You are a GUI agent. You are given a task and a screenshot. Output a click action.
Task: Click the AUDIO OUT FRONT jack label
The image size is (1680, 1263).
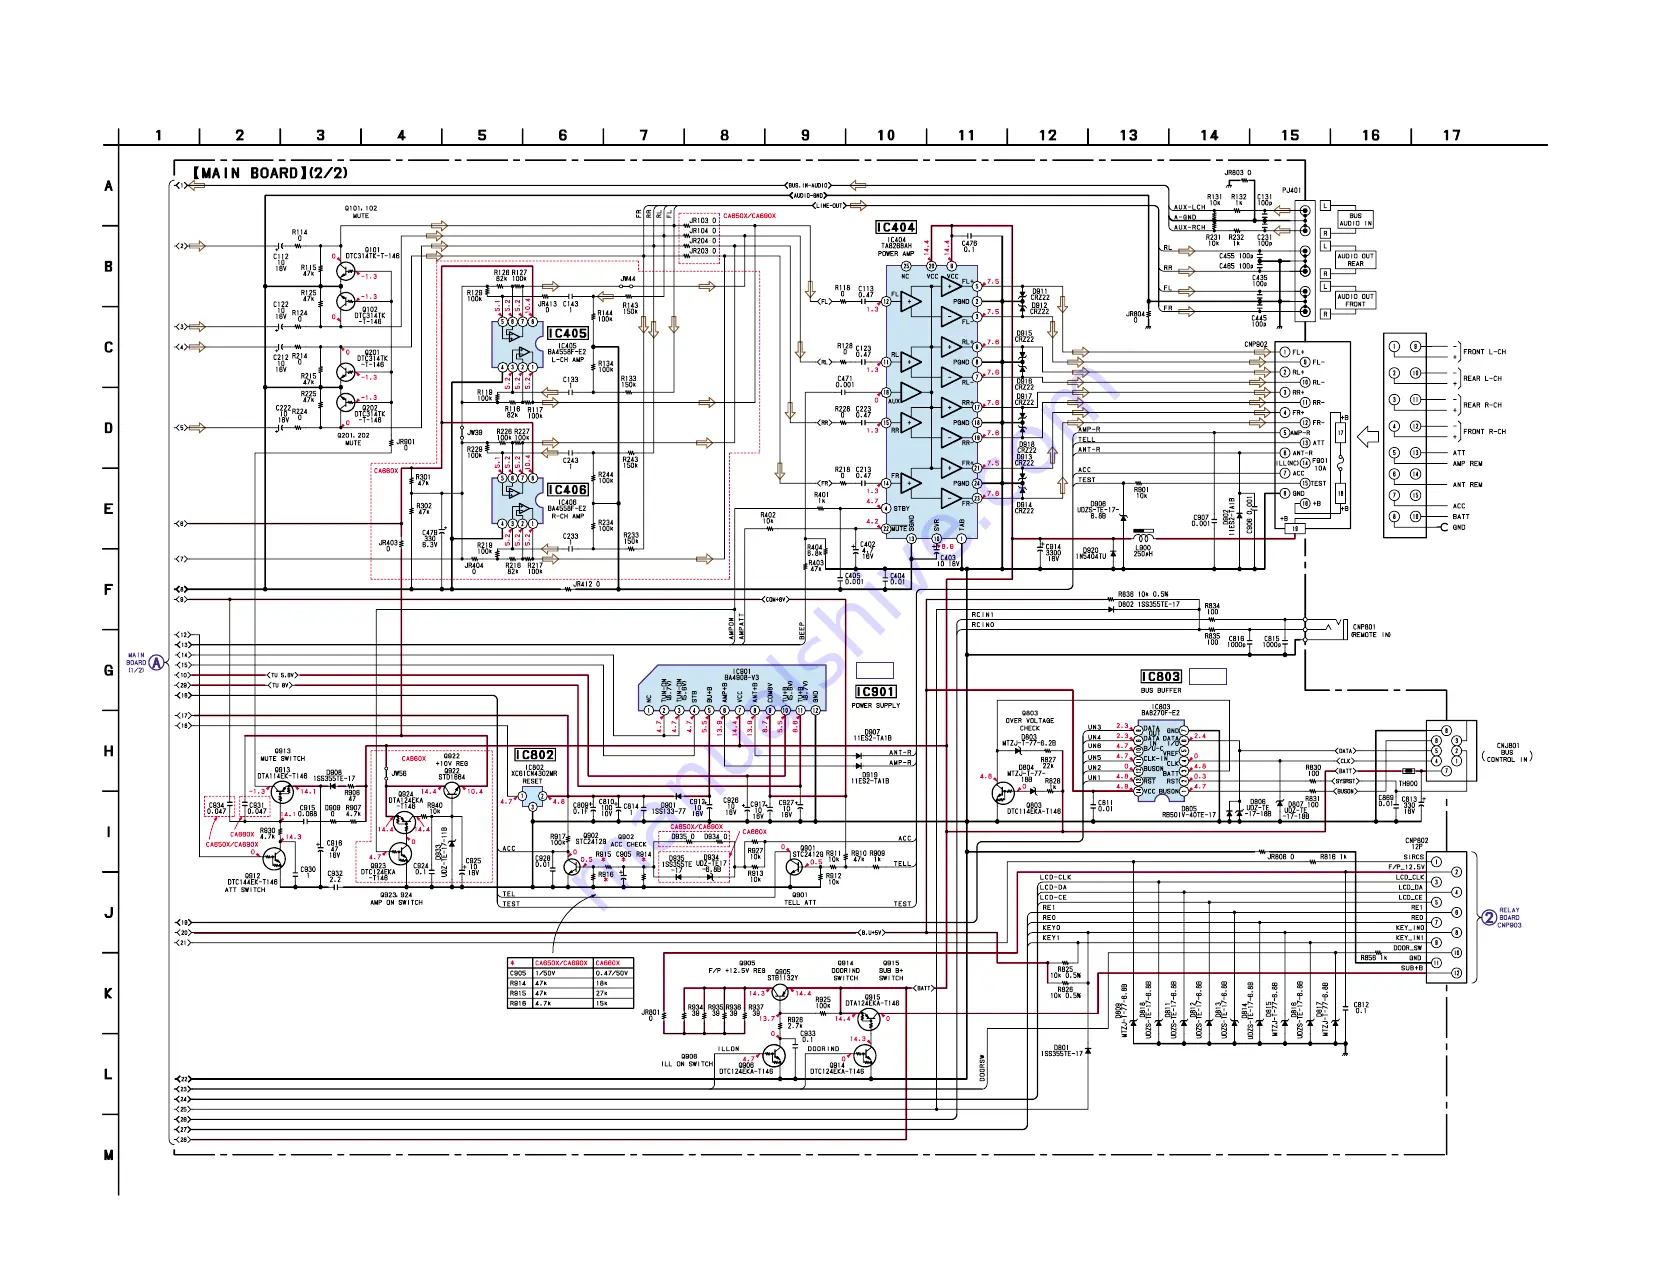point(1356,300)
